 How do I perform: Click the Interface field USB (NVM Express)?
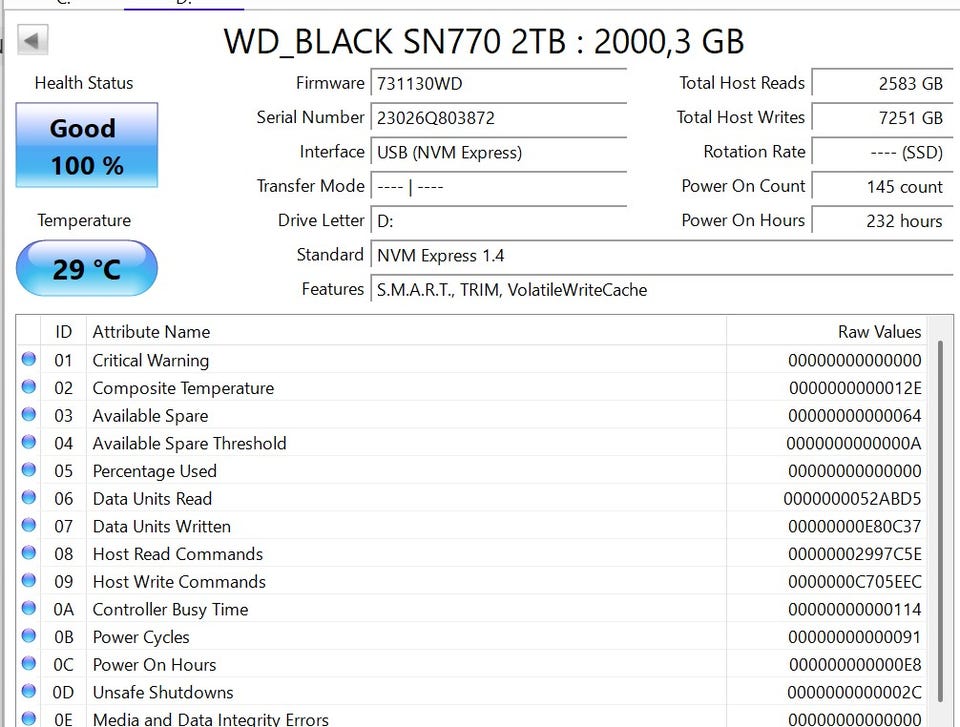point(498,152)
